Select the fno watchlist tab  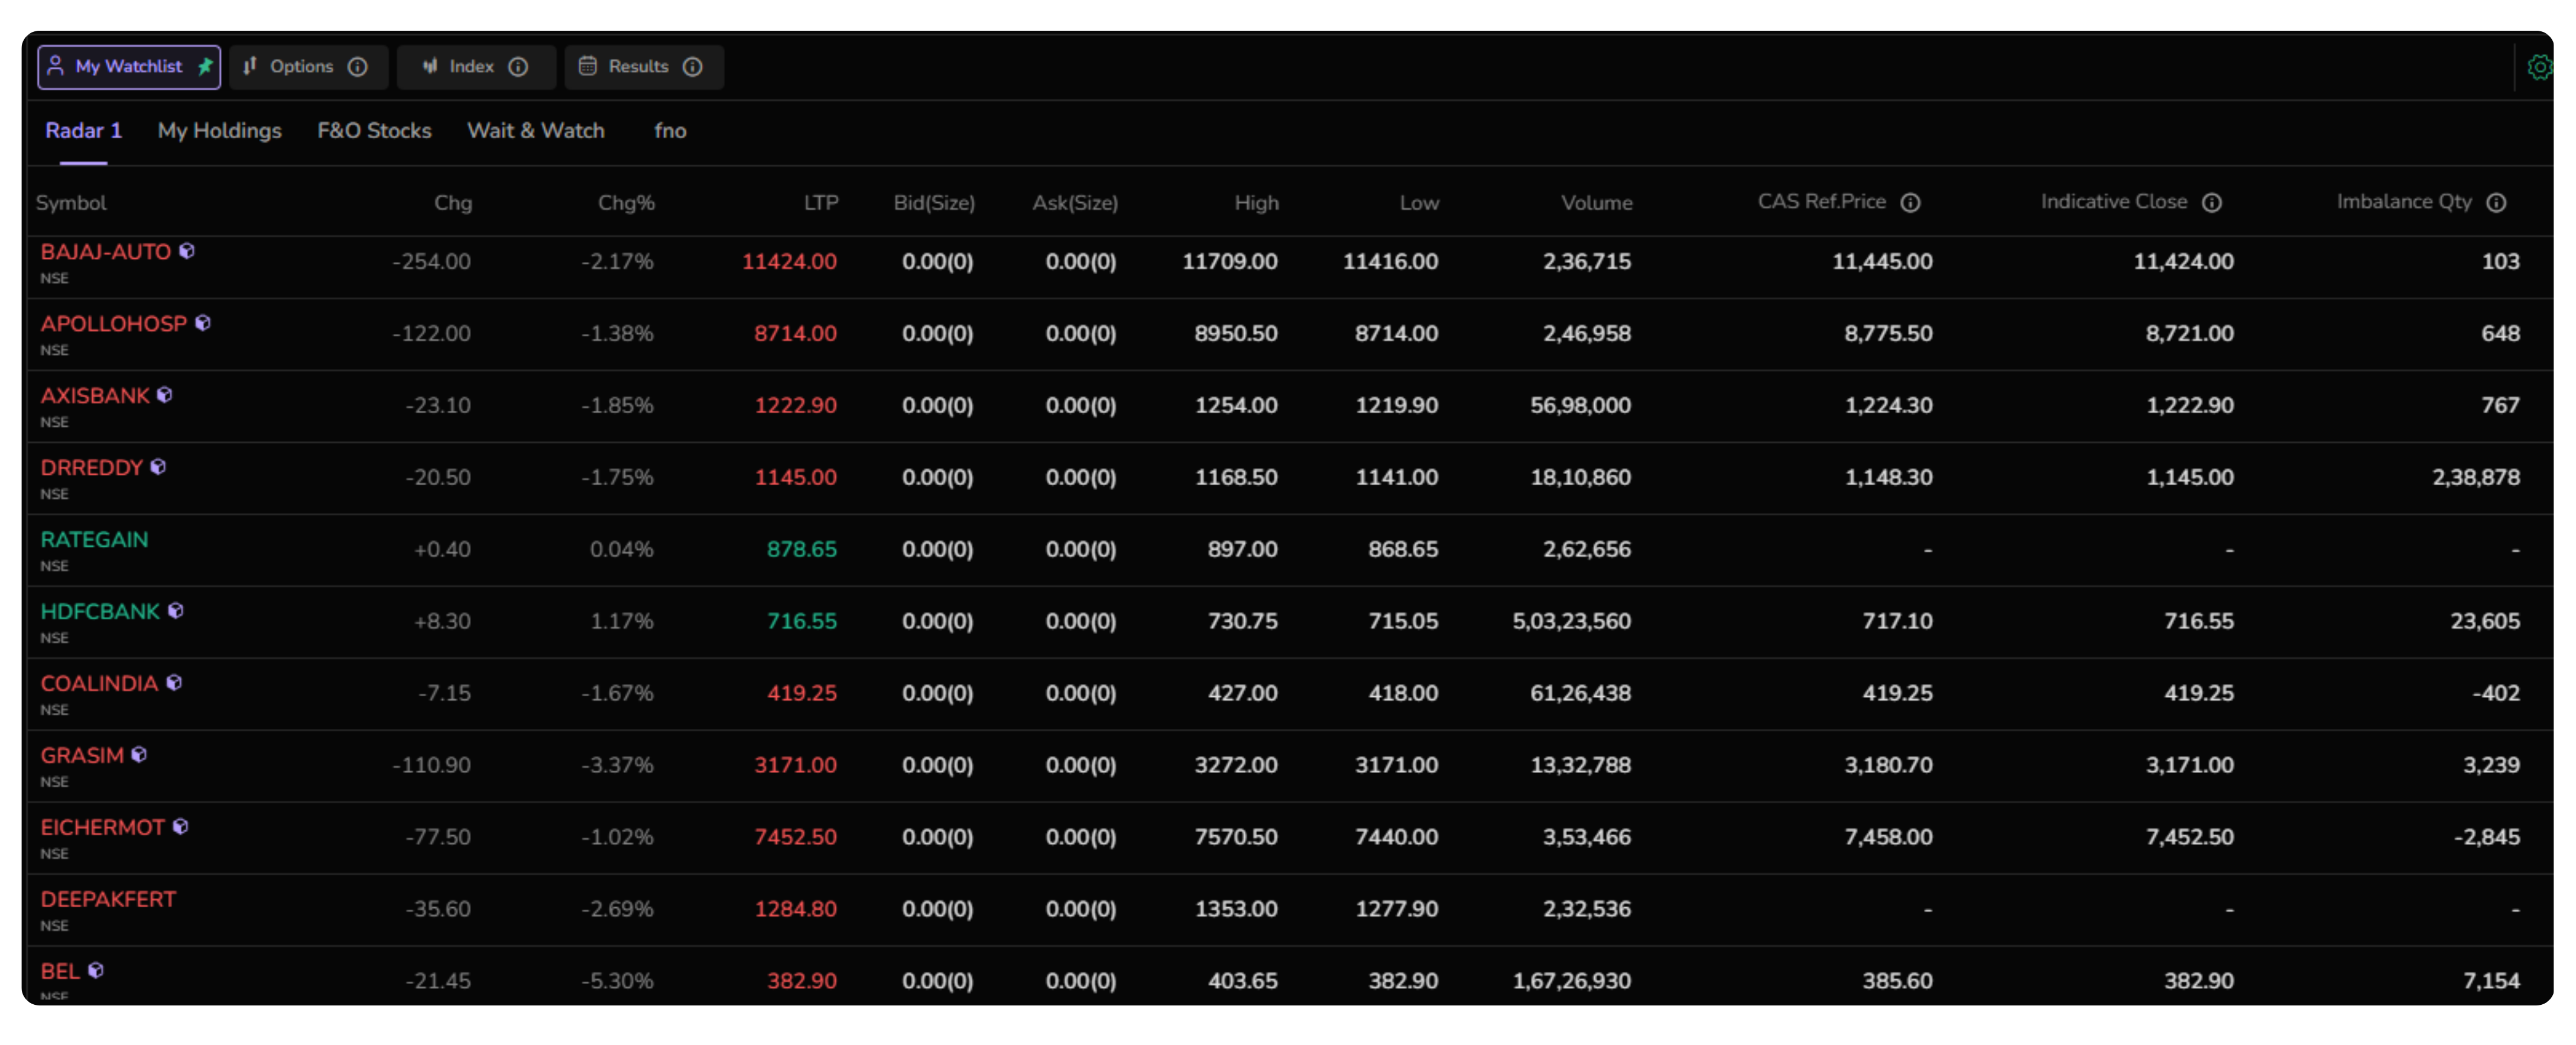pos(670,131)
